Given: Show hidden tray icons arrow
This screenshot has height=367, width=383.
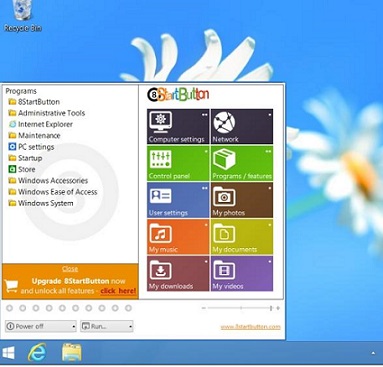Looking at the screenshot, I should coord(373,353).
